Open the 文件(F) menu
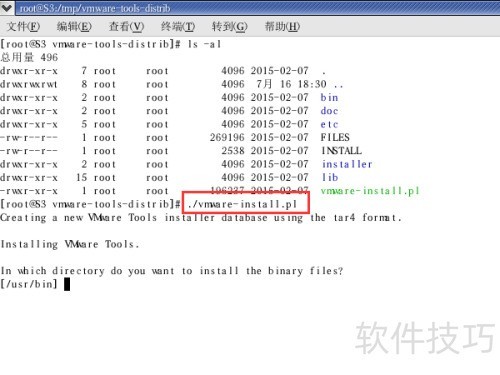The width and height of the screenshot is (500, 375). [23, 26]
